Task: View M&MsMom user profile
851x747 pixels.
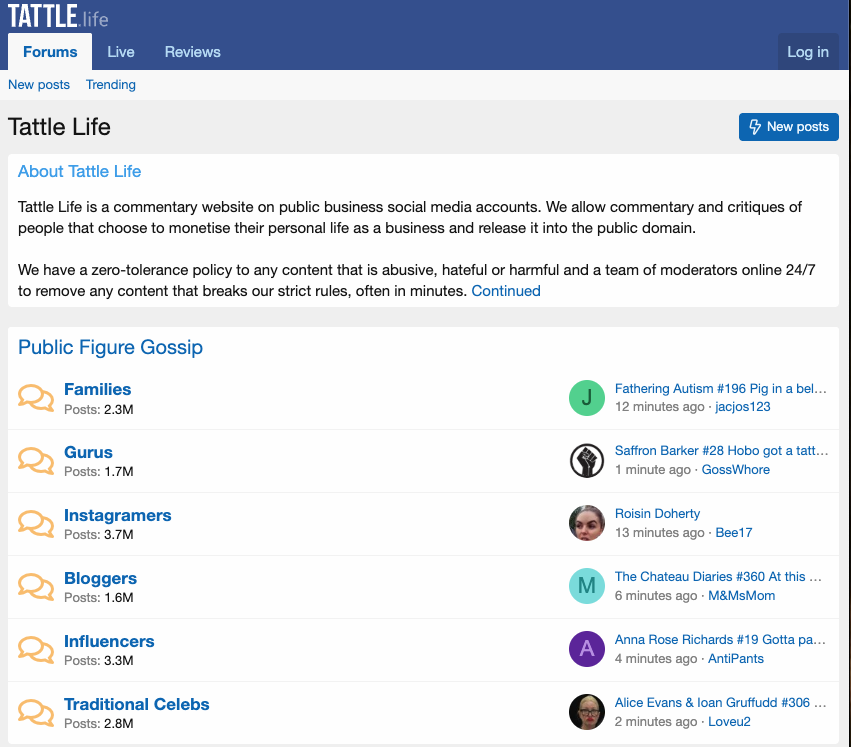Action: [741, 596]
